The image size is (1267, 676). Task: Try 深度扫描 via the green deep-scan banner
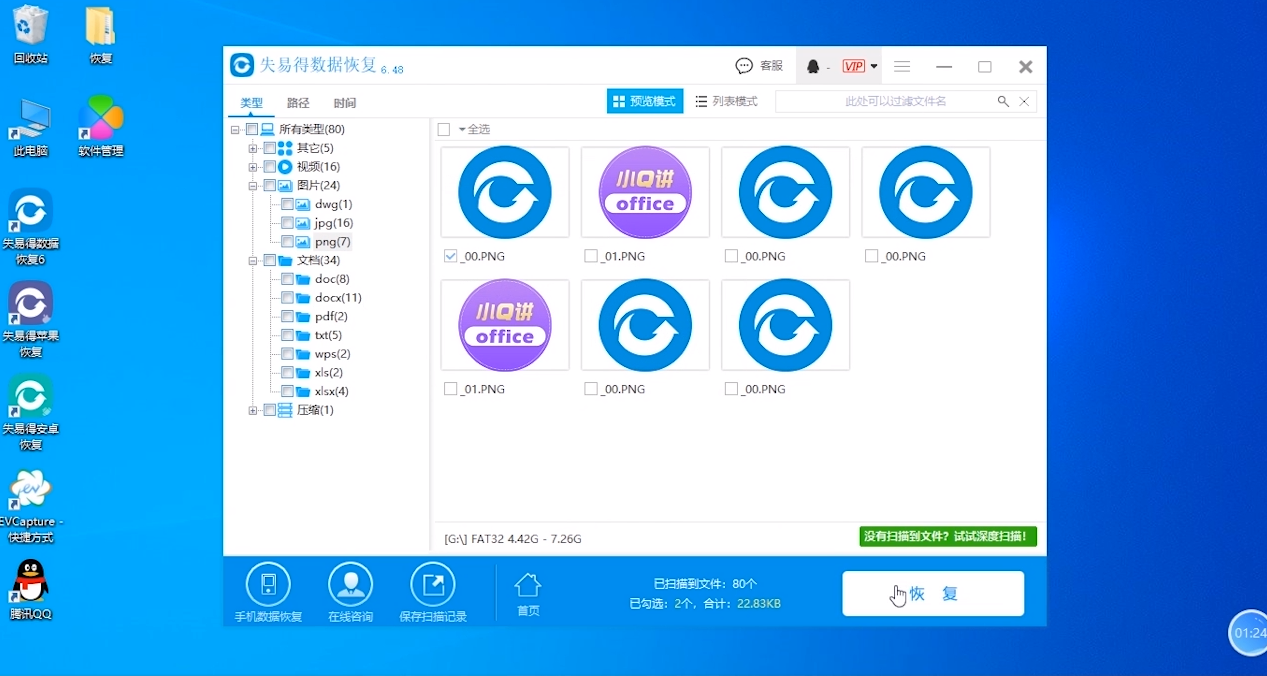pos(947,536)
